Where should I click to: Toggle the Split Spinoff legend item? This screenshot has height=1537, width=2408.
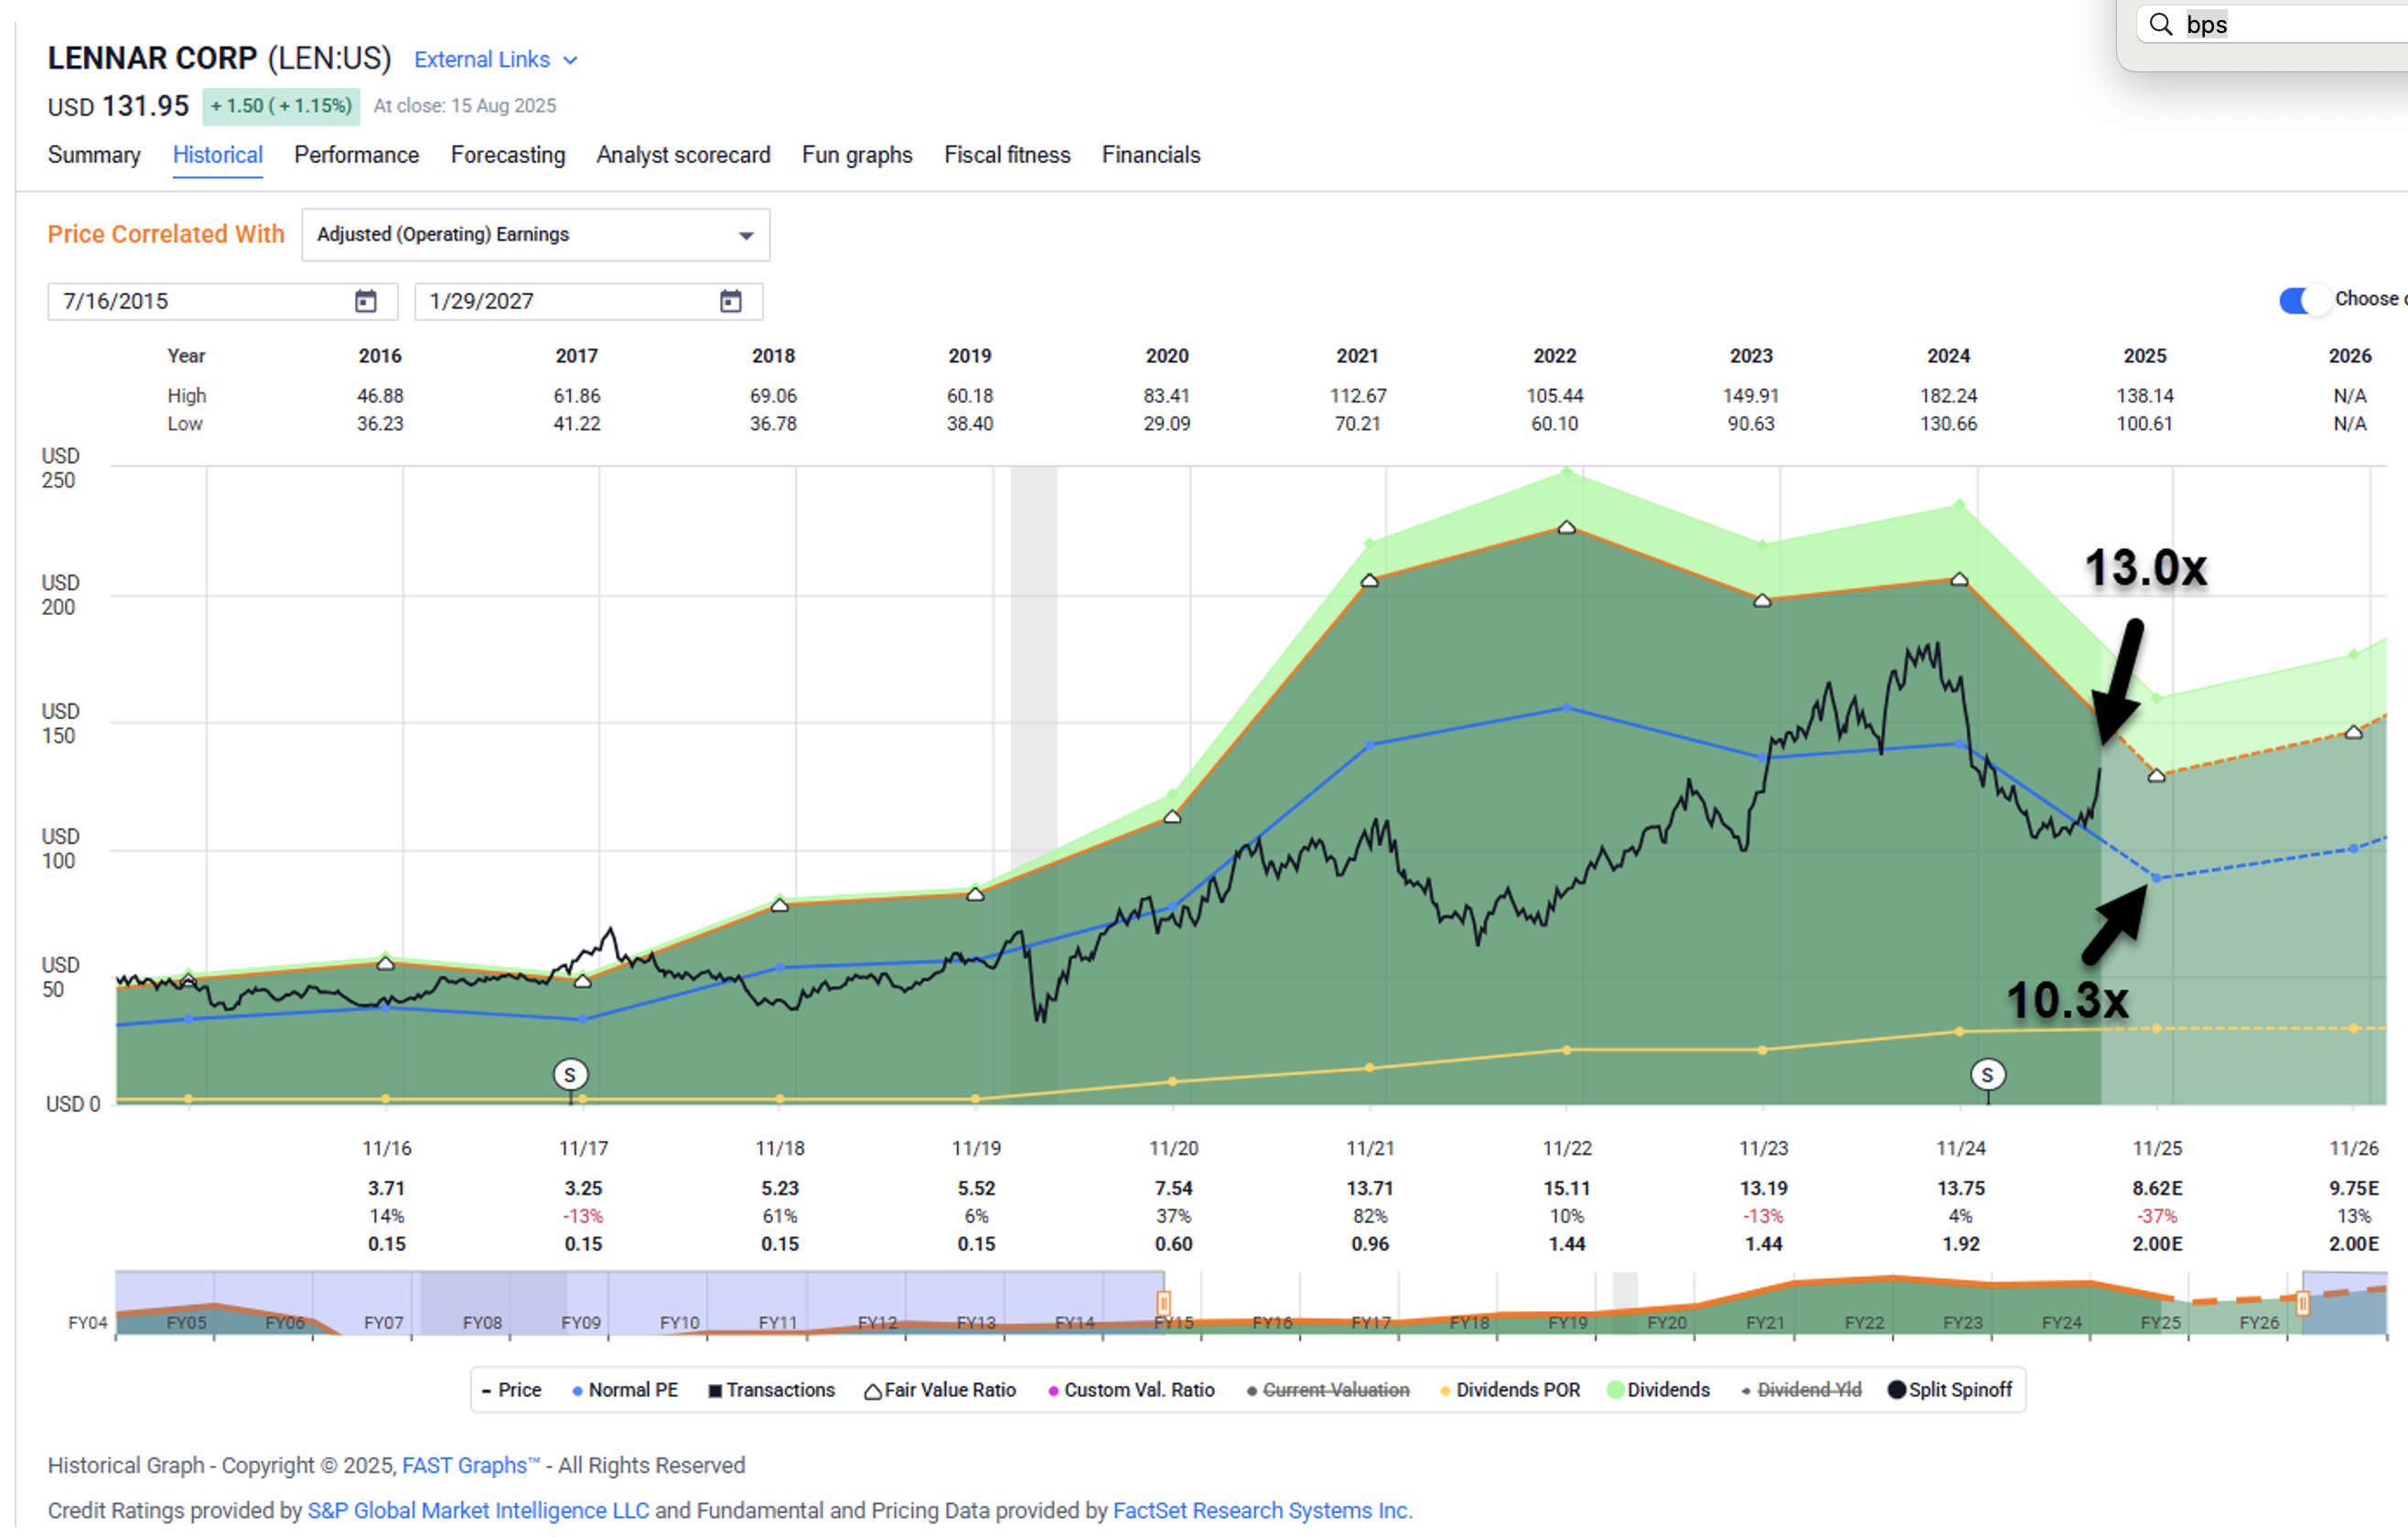tap(1950, 1390)
